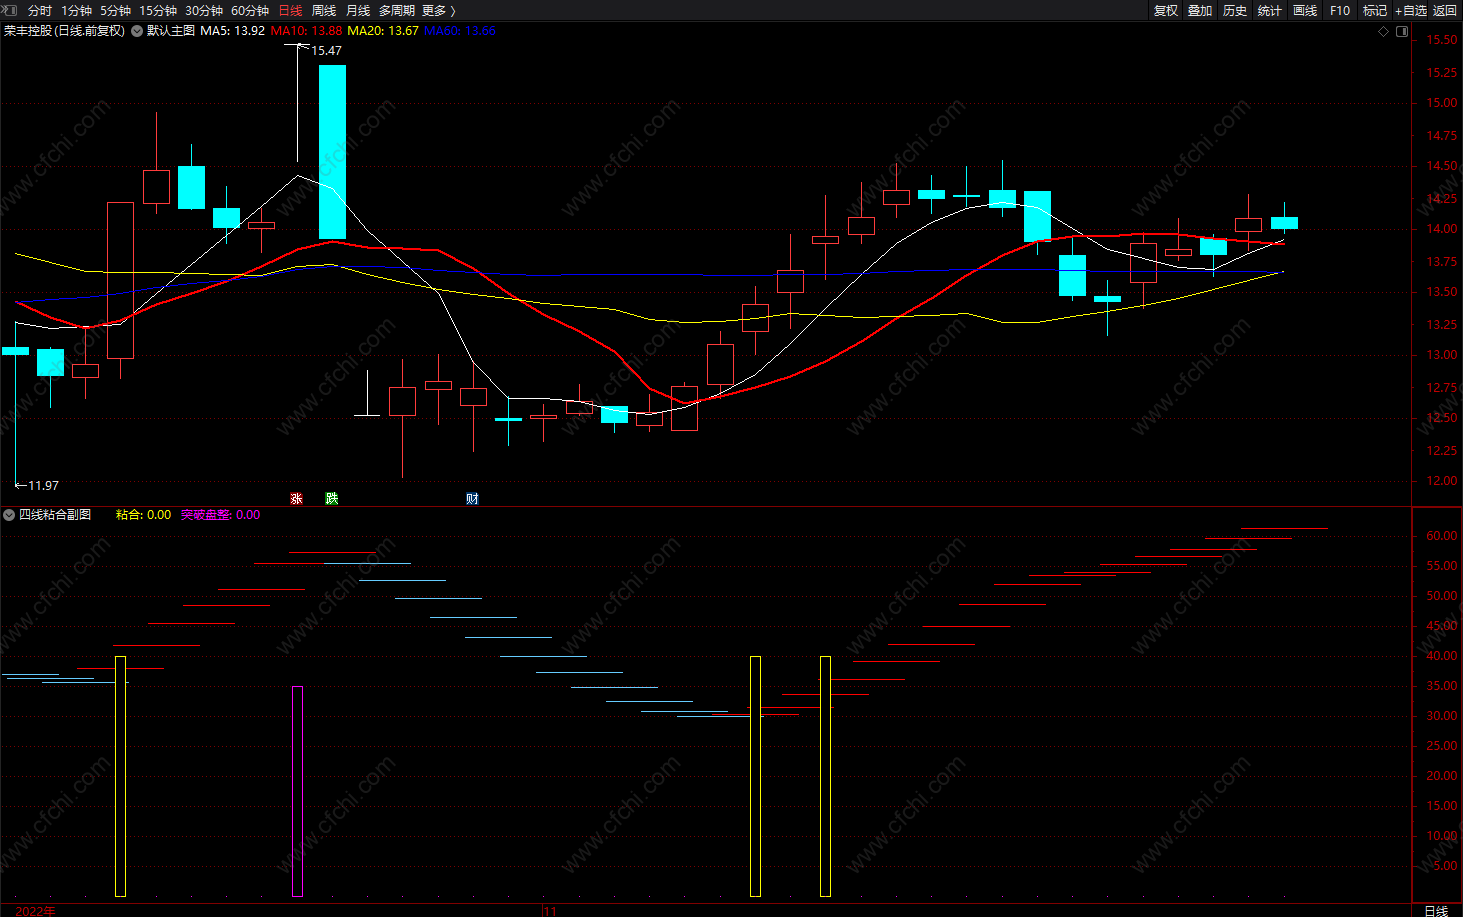Expand the 更多 periods chevron
Screen dimensions: 1463x917
[x=453, y=11]
